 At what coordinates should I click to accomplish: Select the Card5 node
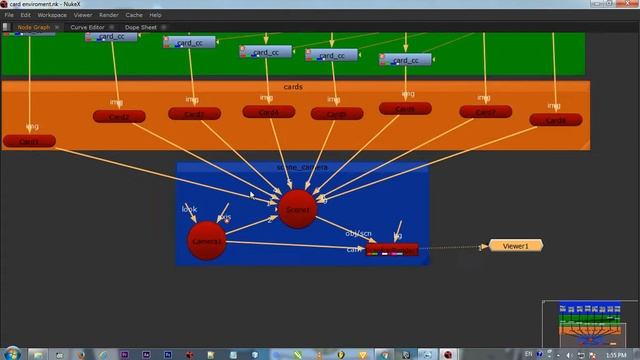pyautogui.click(x=337, y=113)
